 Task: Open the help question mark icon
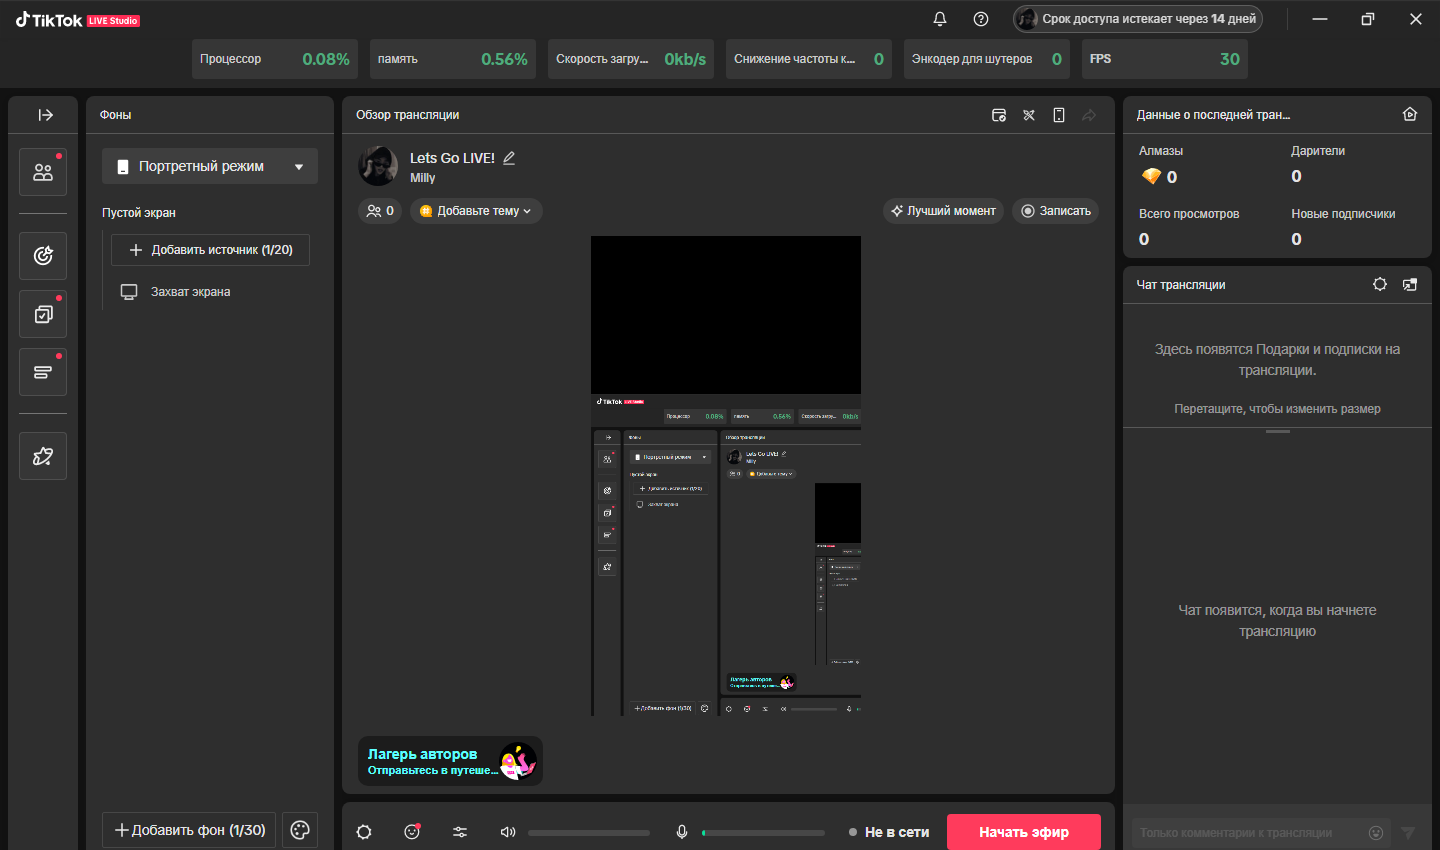coord(981,19)
